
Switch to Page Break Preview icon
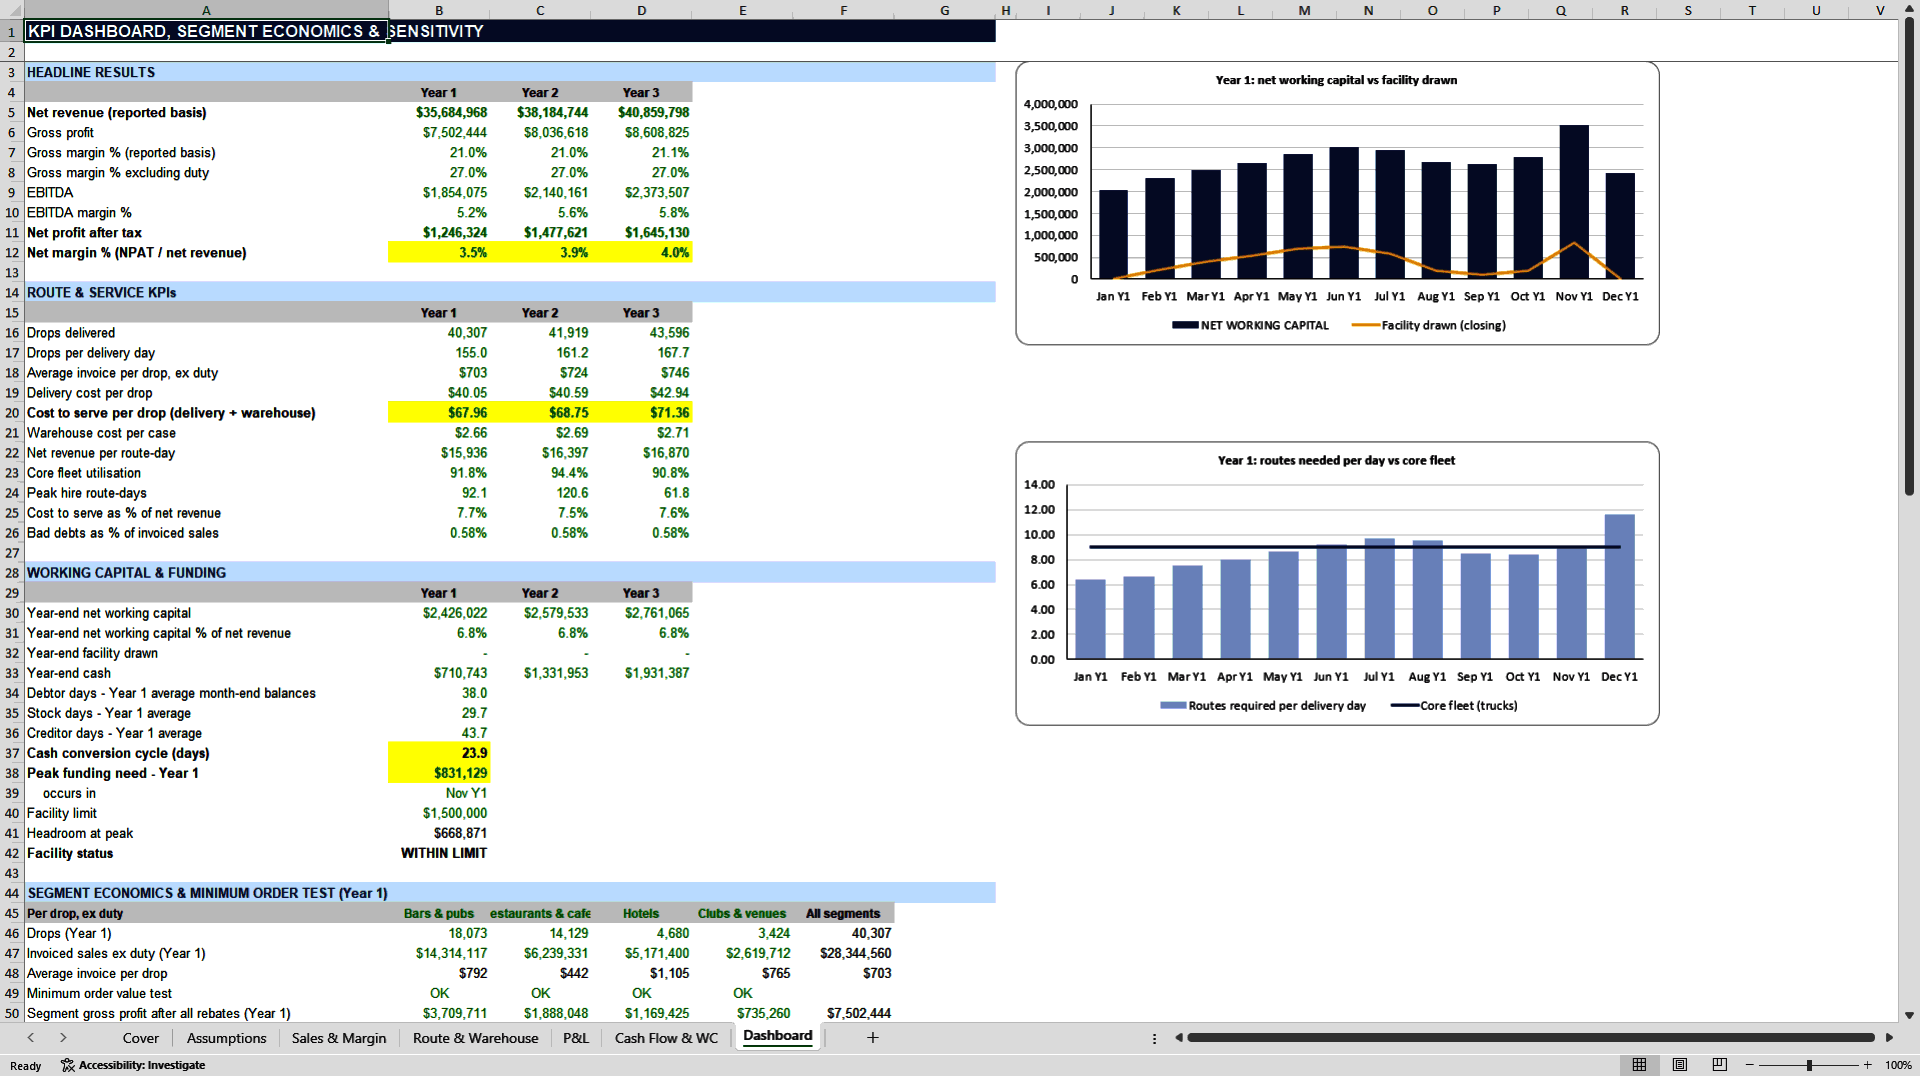tap(1720, 1065)
